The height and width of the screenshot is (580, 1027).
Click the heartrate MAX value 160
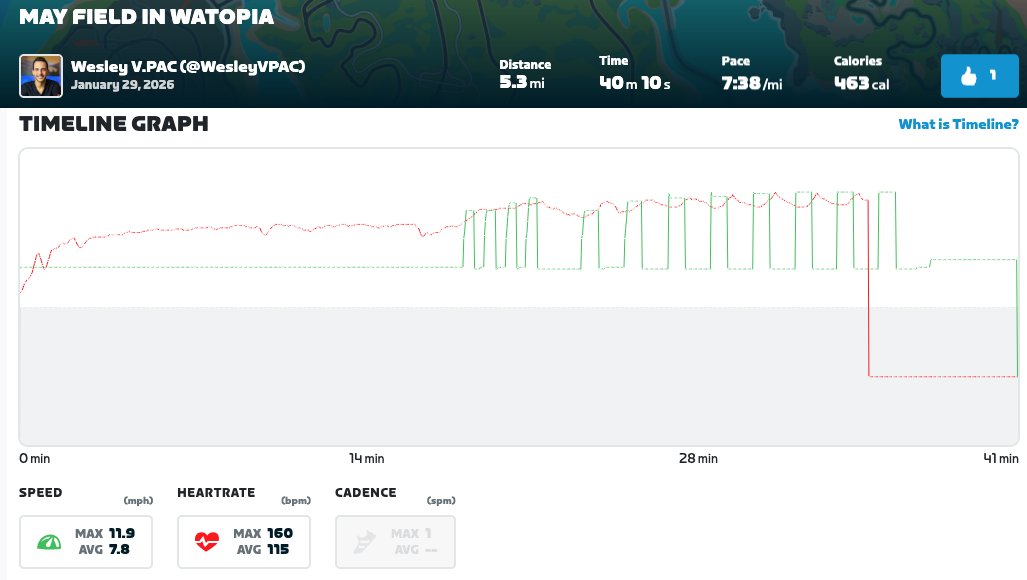(280, 534)
